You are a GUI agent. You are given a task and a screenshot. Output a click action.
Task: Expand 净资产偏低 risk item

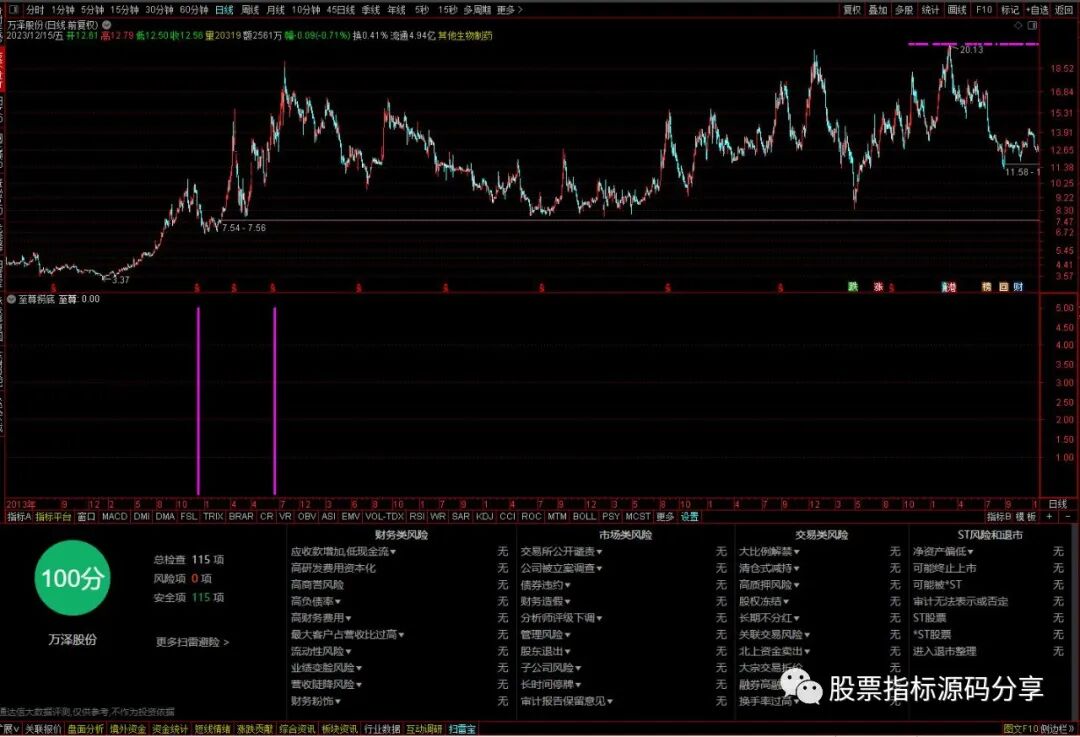point(944,552)
